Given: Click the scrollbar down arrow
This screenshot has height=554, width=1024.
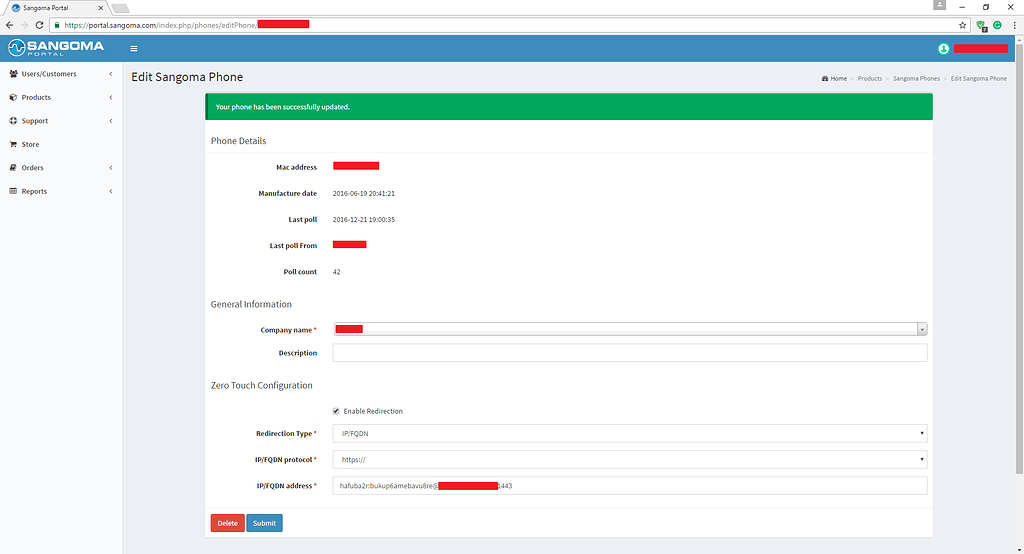Looking at the screenshot, I should pyautogui.click(x=1019, y=549).
